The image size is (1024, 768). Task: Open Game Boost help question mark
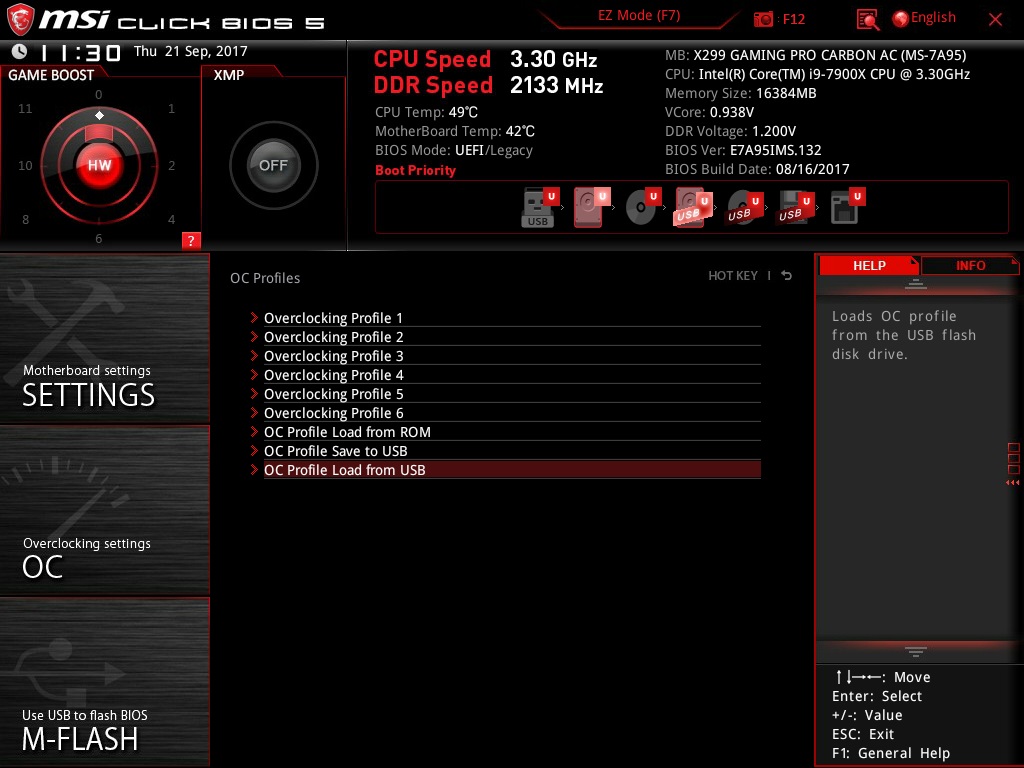coord(191,240)
